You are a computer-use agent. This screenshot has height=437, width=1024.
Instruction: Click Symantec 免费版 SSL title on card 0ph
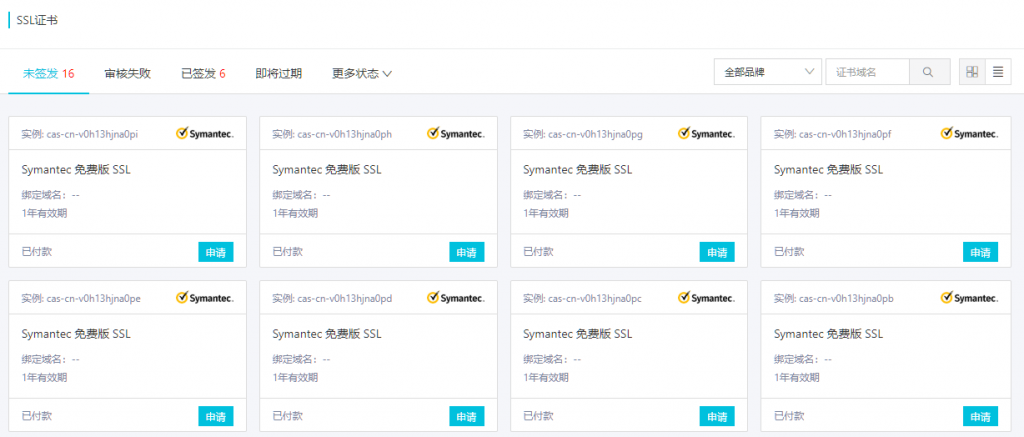pyautogui.click(x=327, y=170)
